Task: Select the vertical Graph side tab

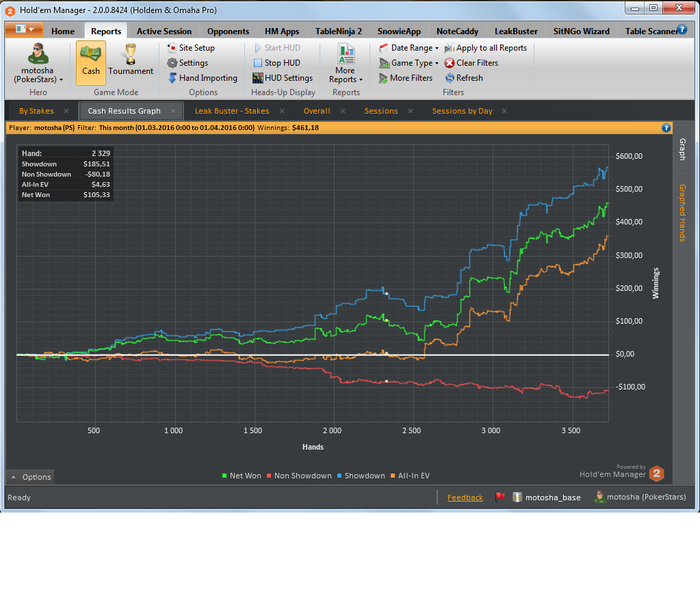Action: tap(683, 149)
